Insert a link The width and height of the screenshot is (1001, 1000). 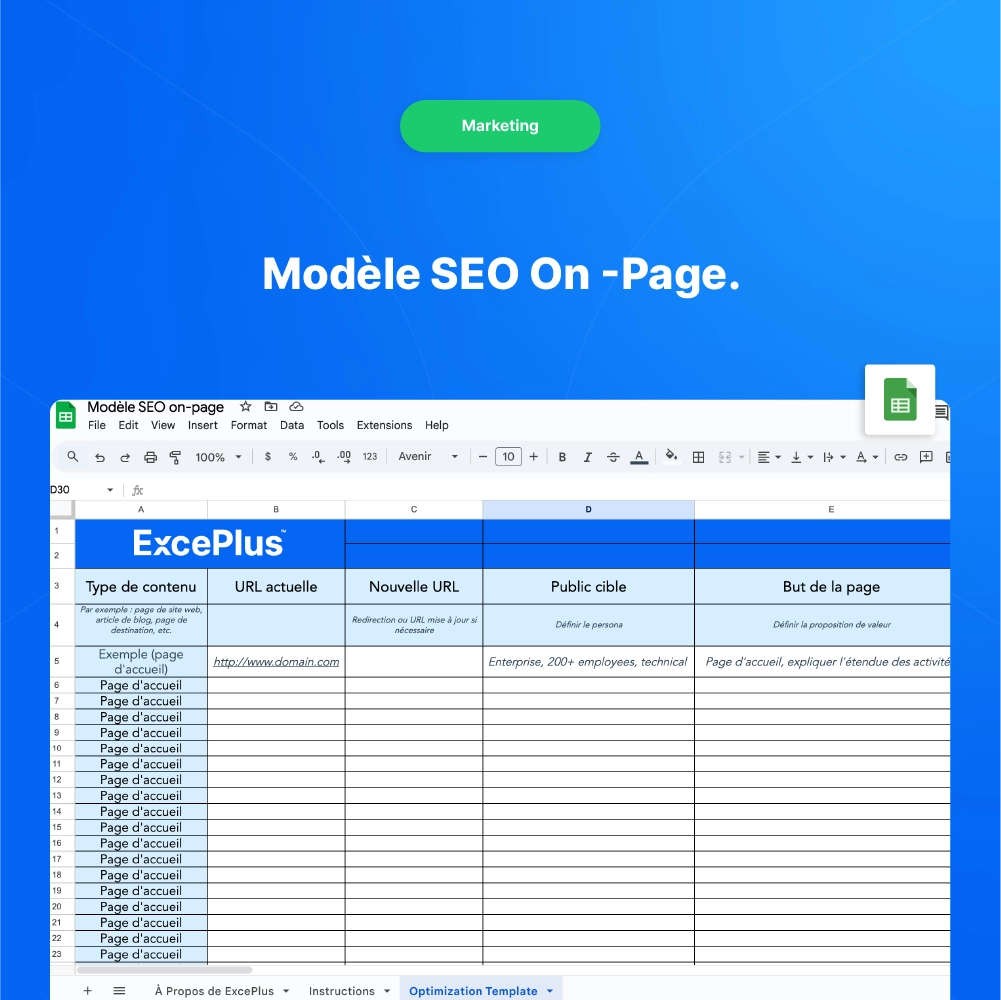click(901, 457)
